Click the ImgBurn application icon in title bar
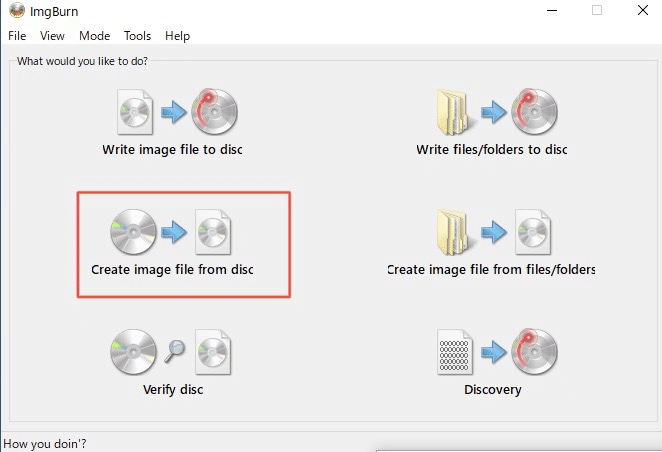The width and height of the screenshot is (662, 452). 17,11
